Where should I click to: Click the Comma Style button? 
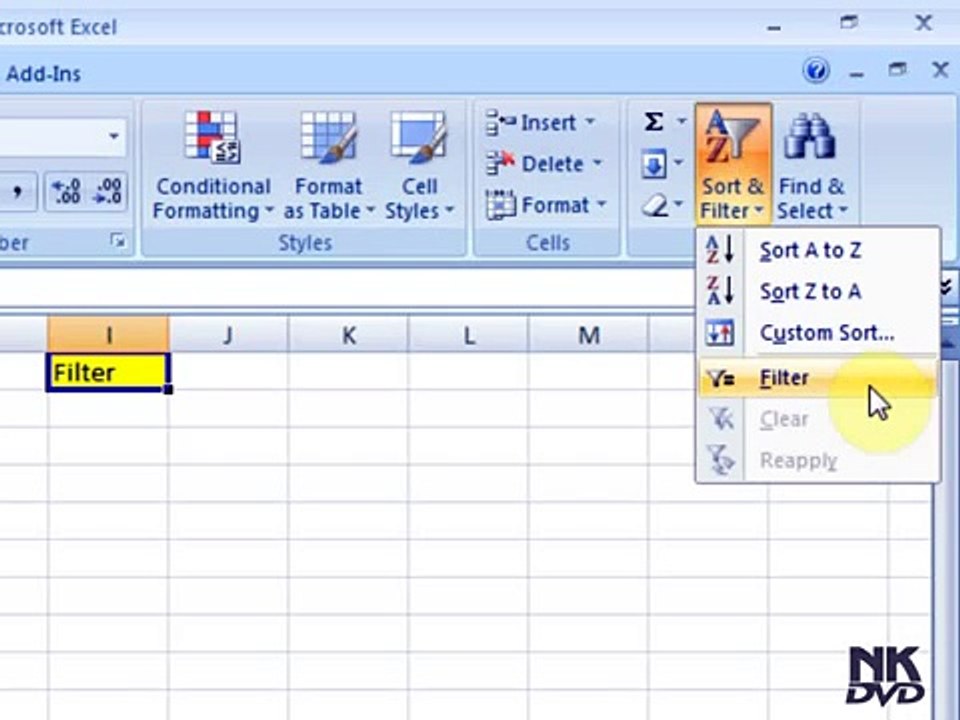click(17, 192)
